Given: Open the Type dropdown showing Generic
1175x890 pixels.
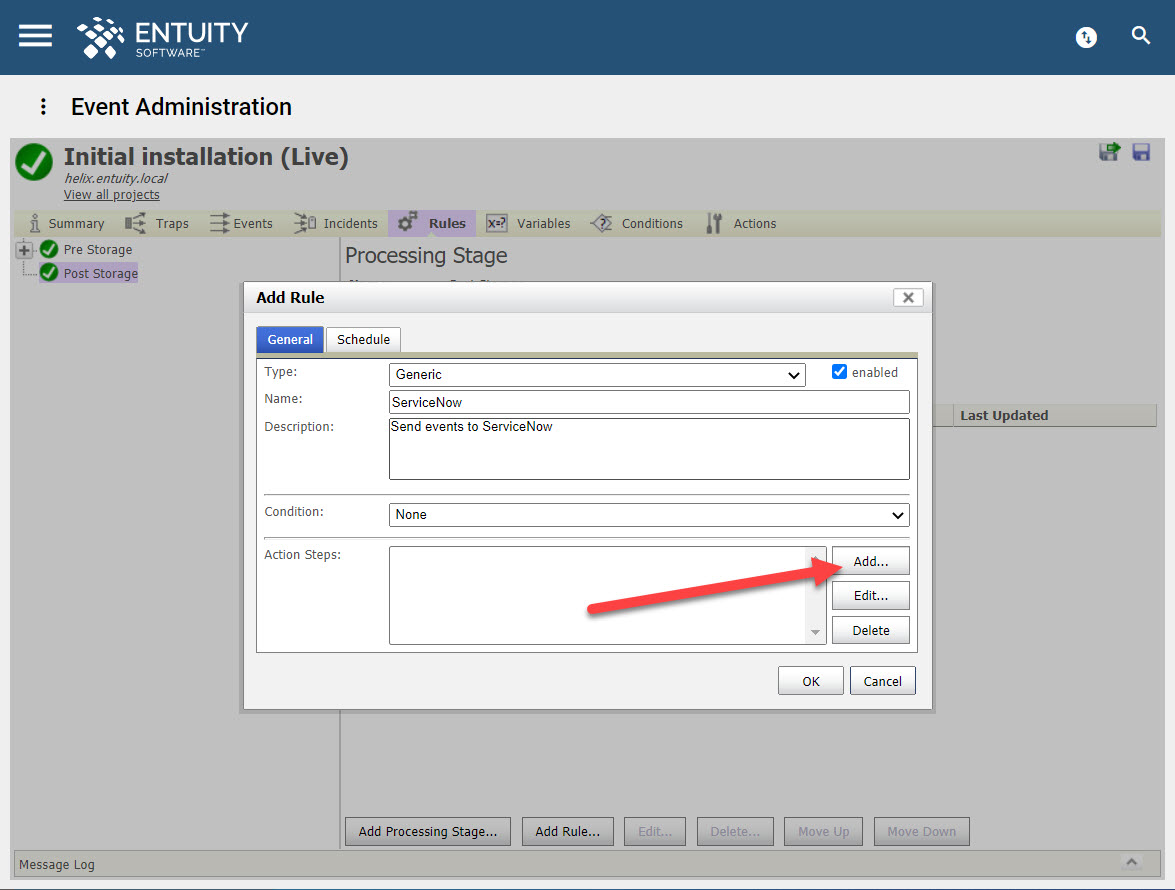Looking at the screenshot, I should coord(597,375).
